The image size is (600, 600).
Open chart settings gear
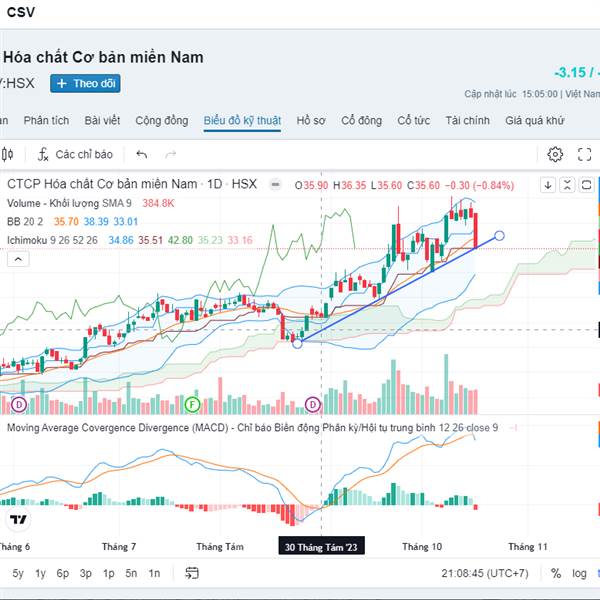[x=555, y=155]
